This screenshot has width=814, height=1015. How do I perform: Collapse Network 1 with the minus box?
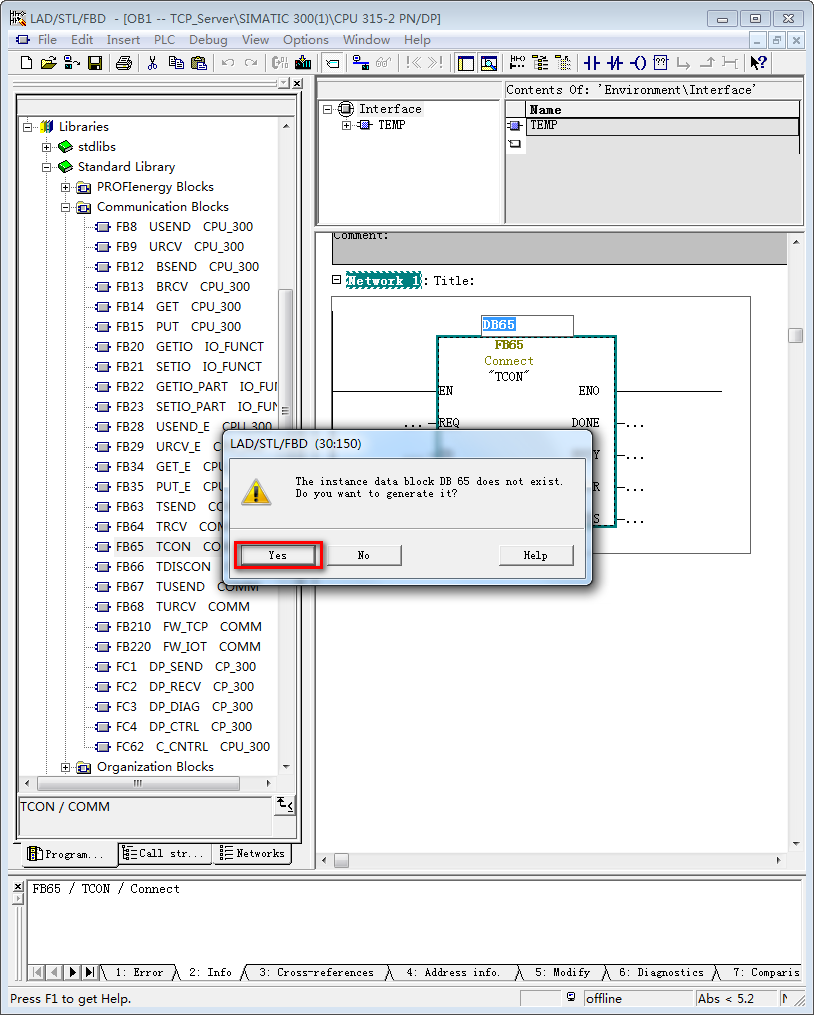click(336, 280)
